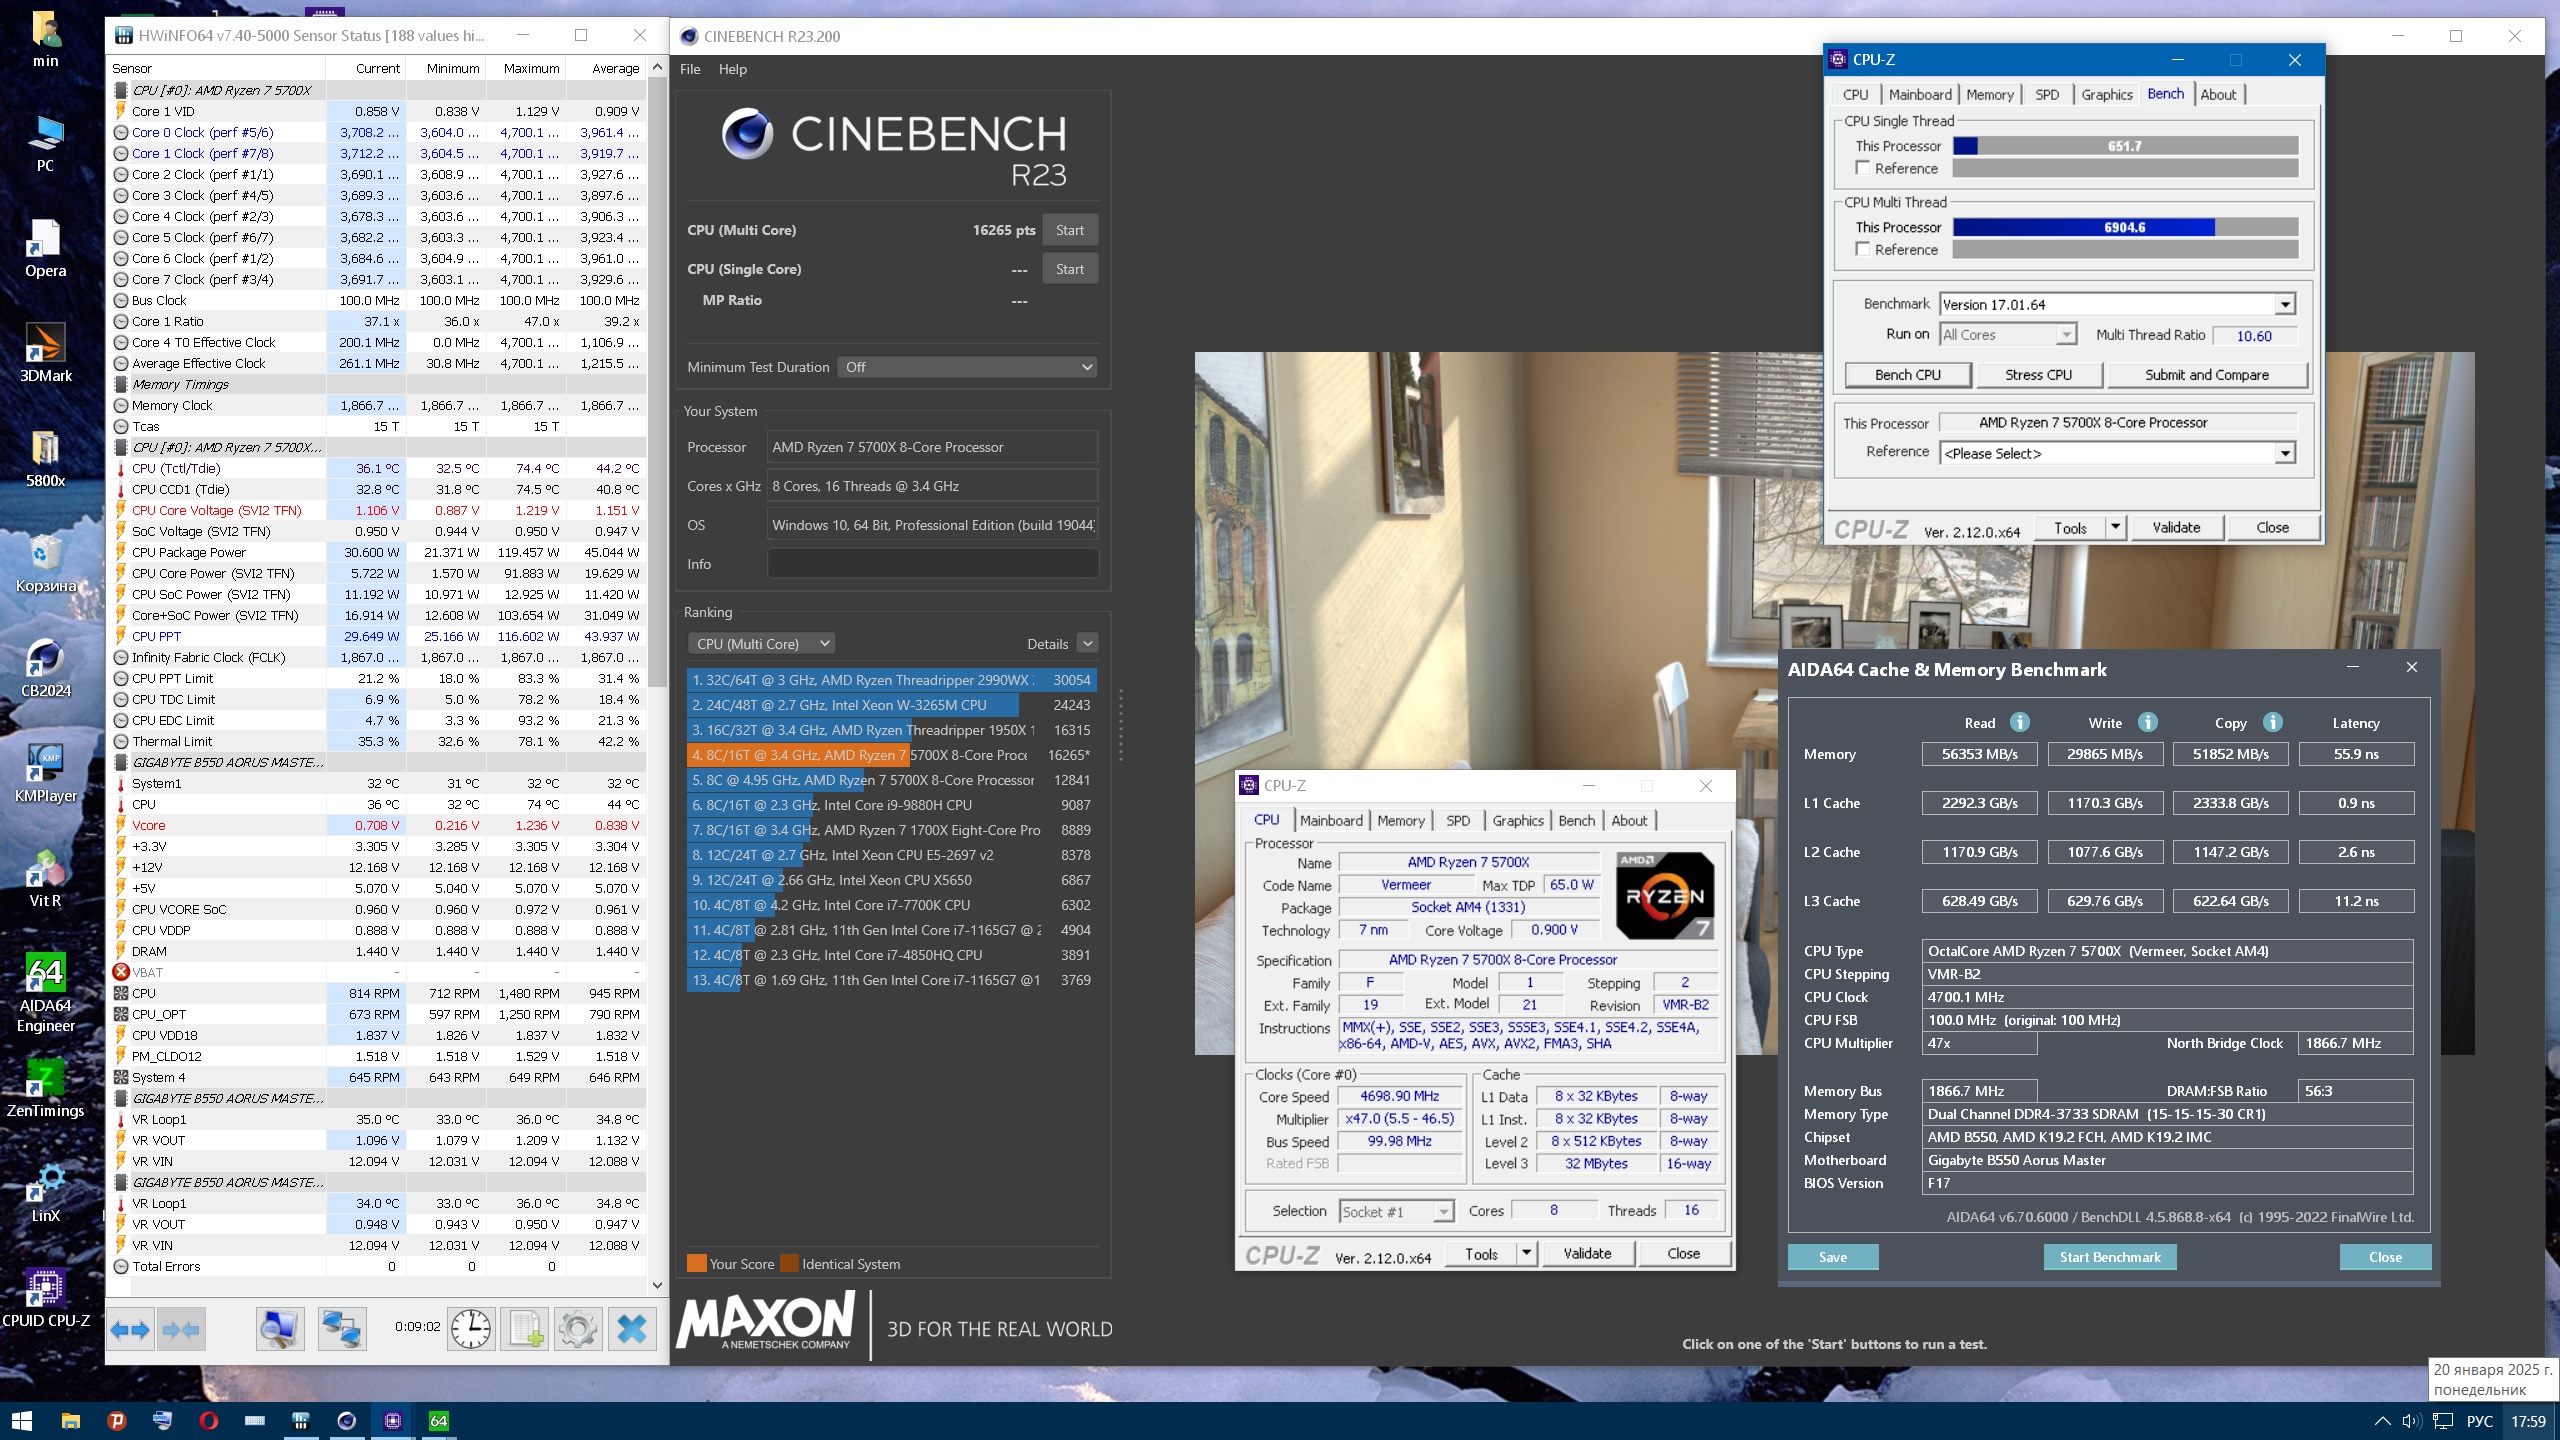This screenshot has height=1440, width=2560.
Task: Click the Bench CPU button
Action: click(x=1907, y=375)
